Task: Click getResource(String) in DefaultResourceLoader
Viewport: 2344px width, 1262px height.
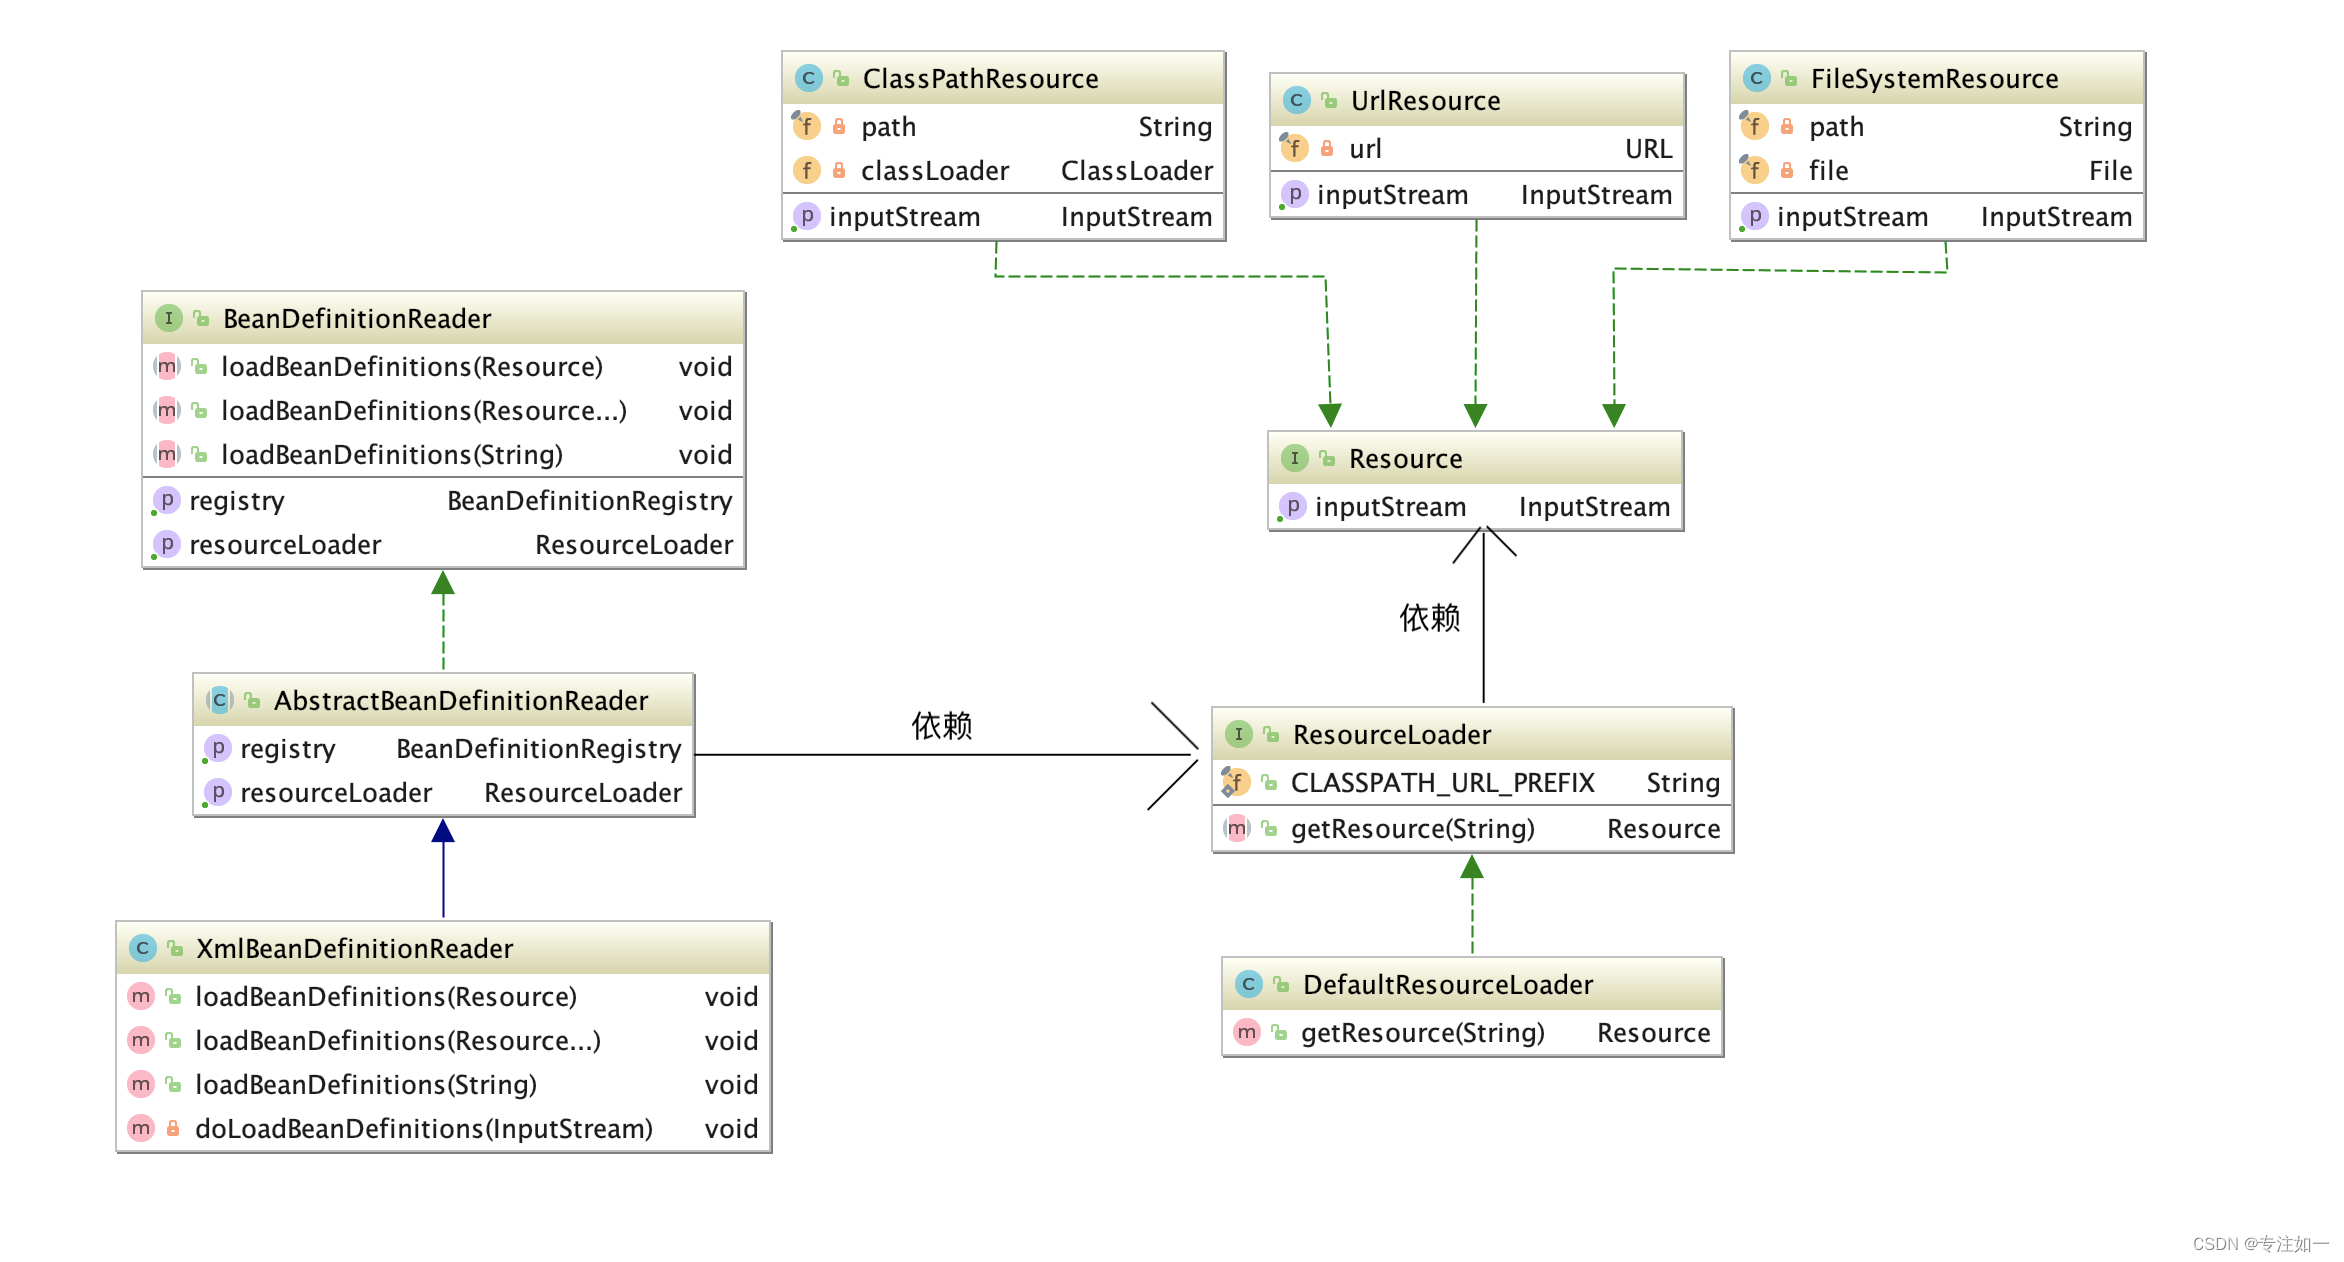Action: pyautogui.click(x=1422, y=1032)
